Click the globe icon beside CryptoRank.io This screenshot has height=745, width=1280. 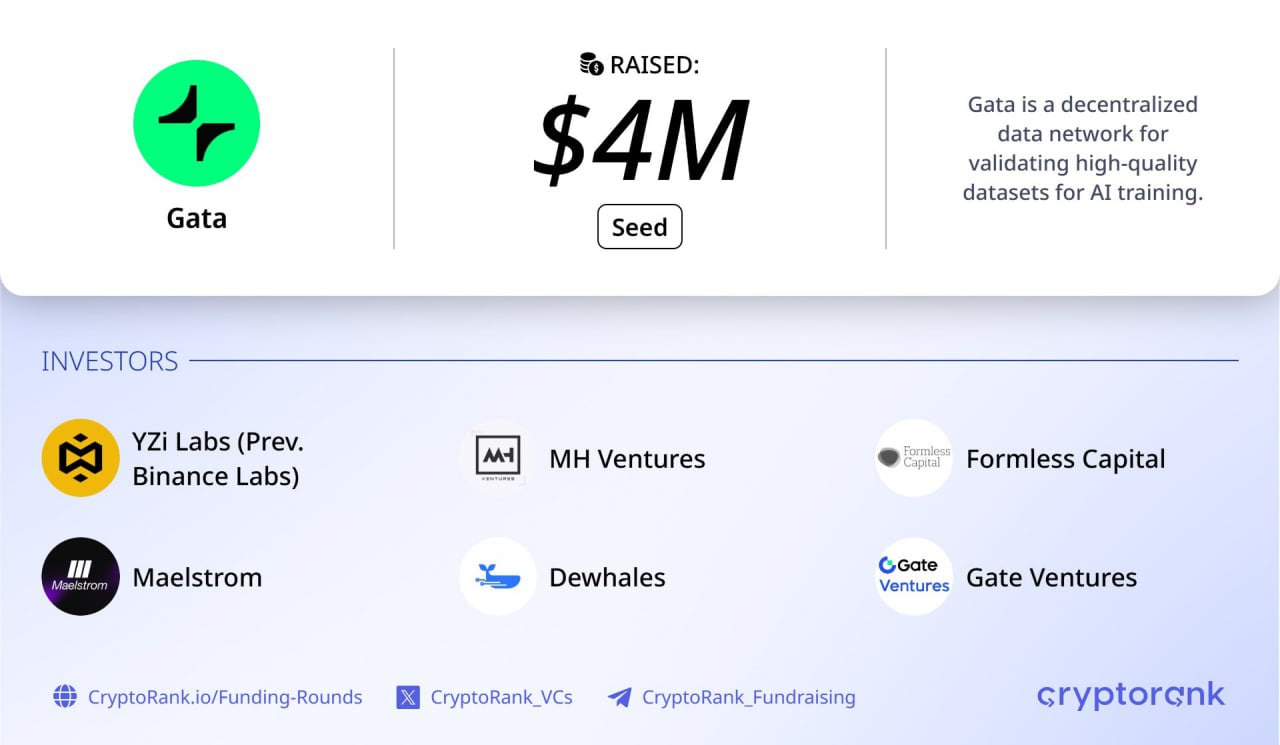(65, 697)
